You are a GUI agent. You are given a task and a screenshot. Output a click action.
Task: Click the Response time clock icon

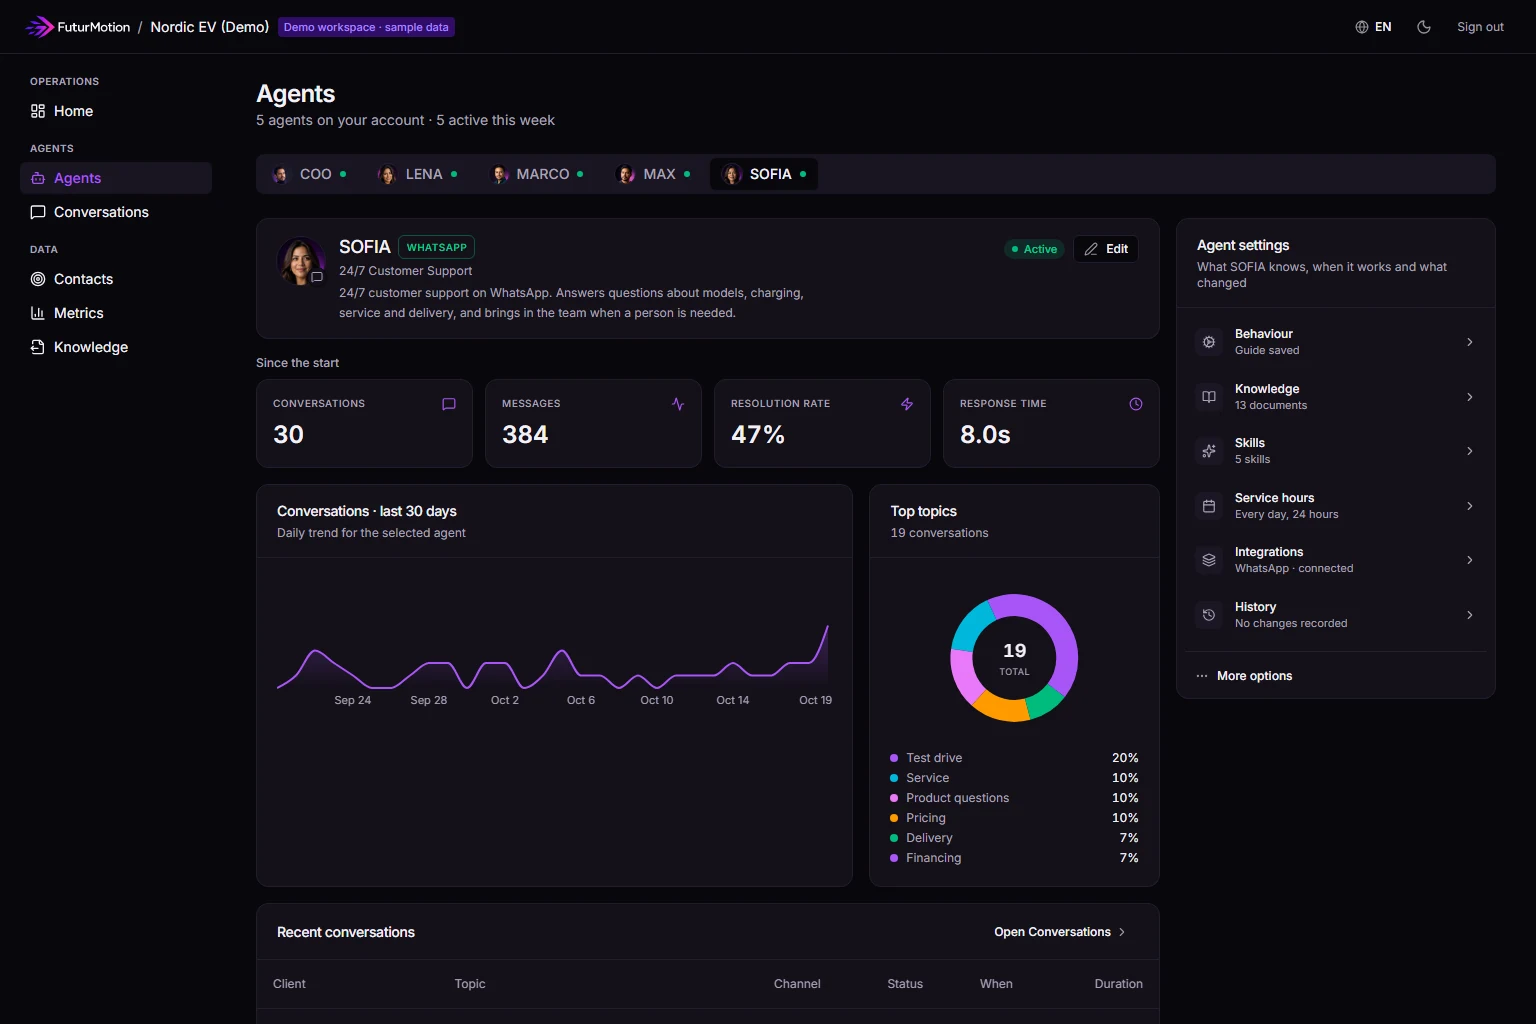coord(1136,404)
